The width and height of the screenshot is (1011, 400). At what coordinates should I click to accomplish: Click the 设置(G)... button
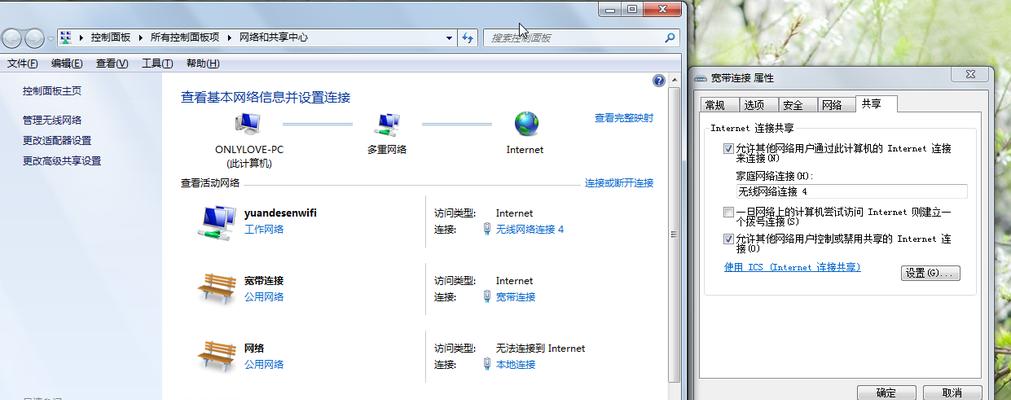930,273
